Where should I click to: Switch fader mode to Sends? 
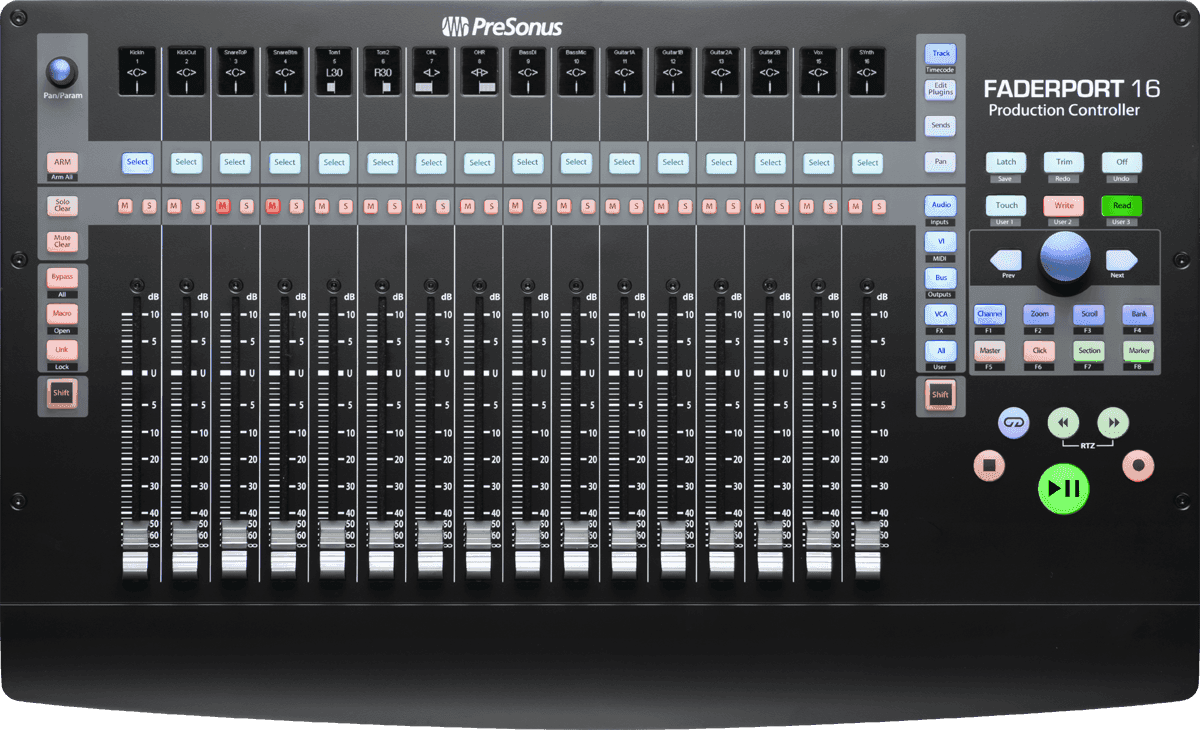point(940,126)
